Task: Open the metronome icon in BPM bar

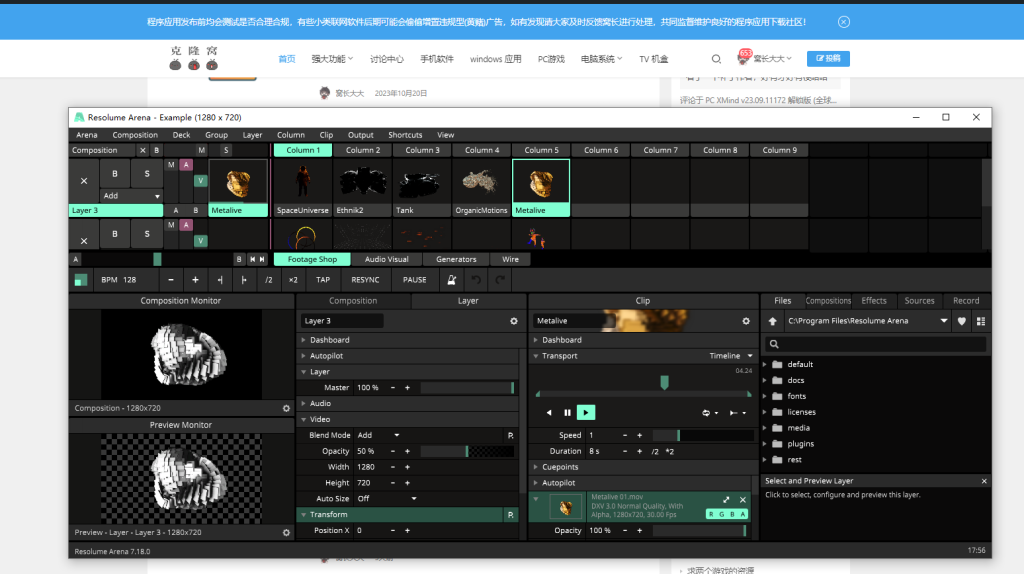Action: click(451, 280)
